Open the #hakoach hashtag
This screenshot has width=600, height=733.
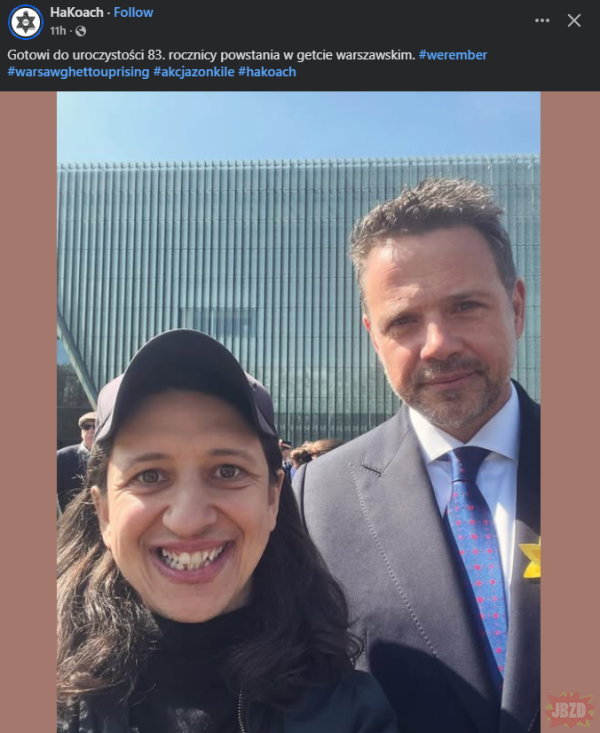pos(267,72)
